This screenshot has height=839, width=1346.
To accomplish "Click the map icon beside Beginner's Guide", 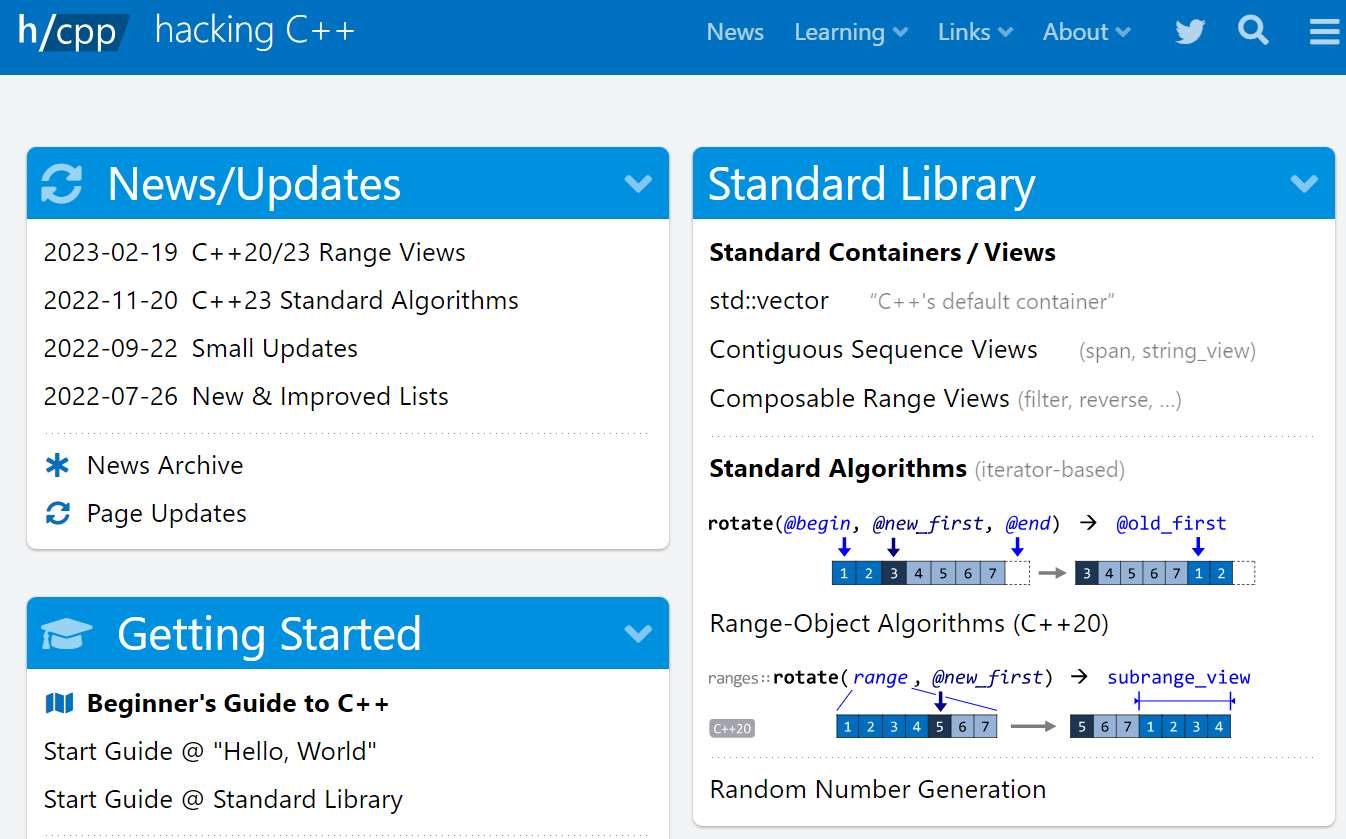I will (60, 704).
